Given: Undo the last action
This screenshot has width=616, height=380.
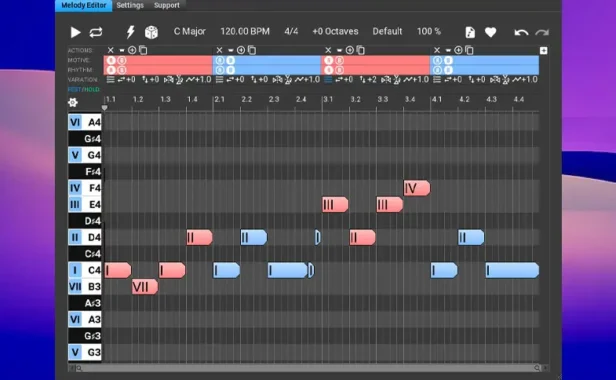Looking at the screenshot, I should [x=521, y=33].
